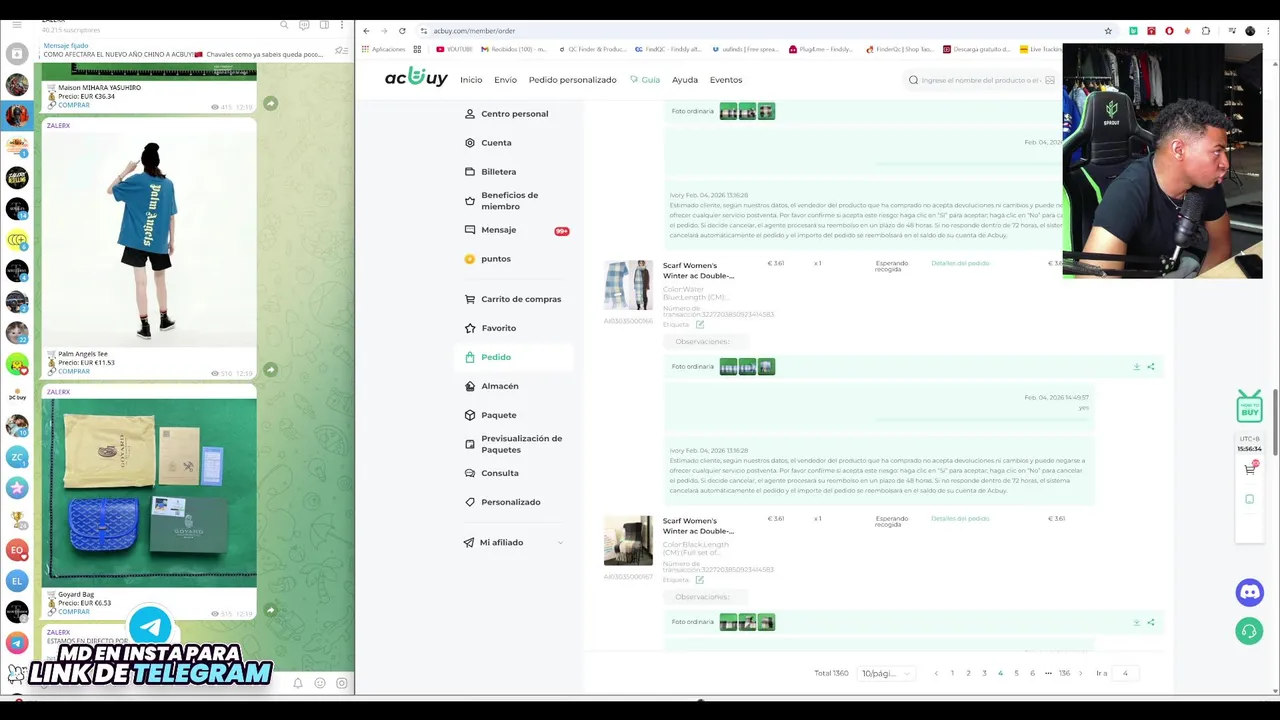Click COMPRAR link under Goyard Bag
This screenshot has width=1280, height=720.
73,611
